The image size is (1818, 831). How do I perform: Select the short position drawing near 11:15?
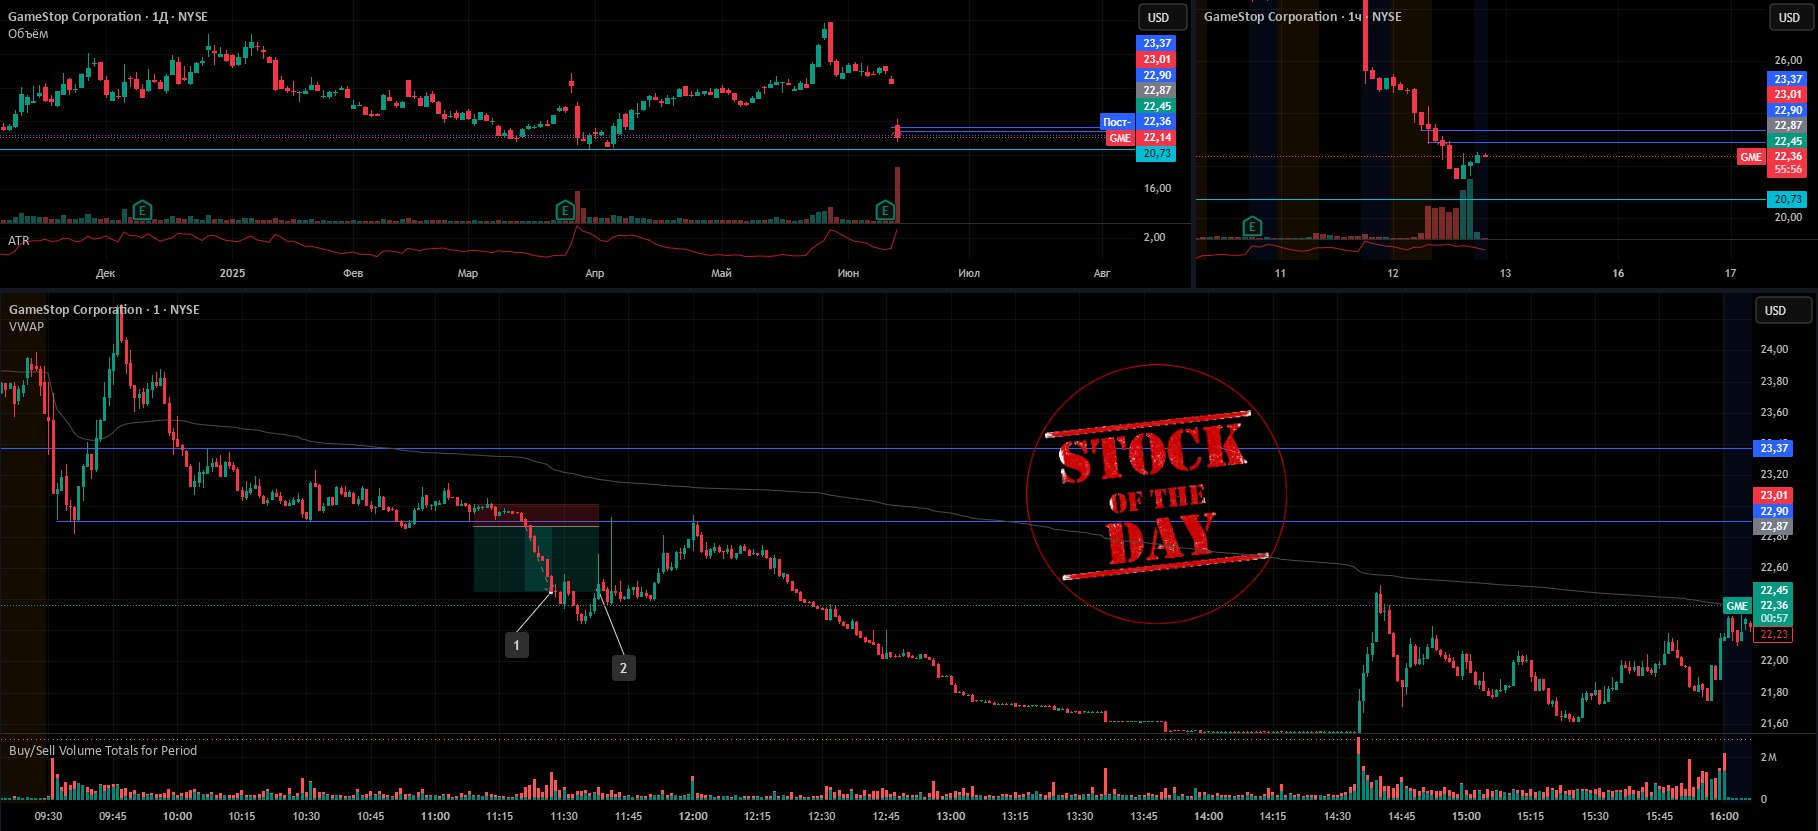(536, 548)
